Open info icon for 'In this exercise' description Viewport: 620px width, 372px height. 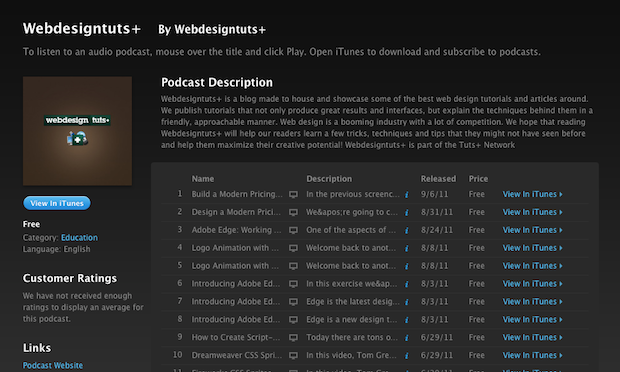[406, 284]
